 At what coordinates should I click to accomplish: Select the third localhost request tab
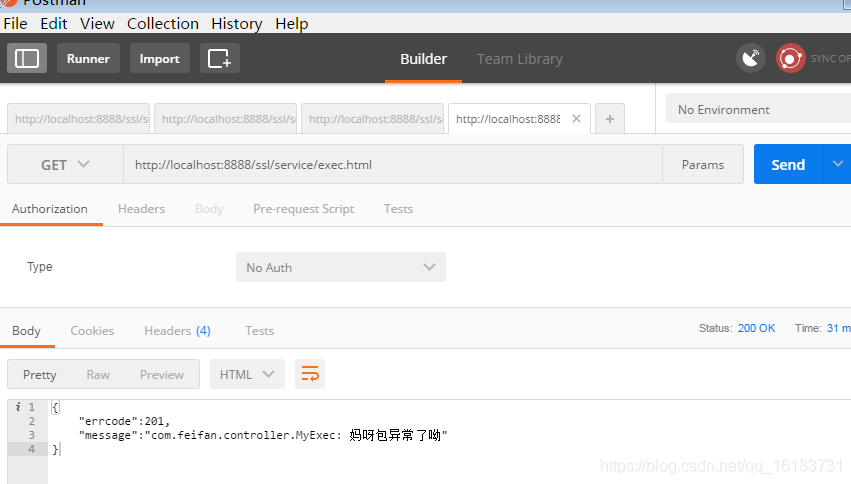coord(373,118)
